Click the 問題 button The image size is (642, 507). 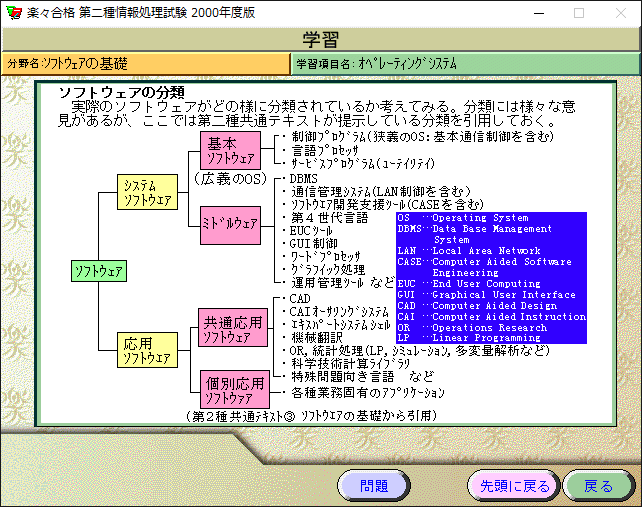(x=374, y=486)
